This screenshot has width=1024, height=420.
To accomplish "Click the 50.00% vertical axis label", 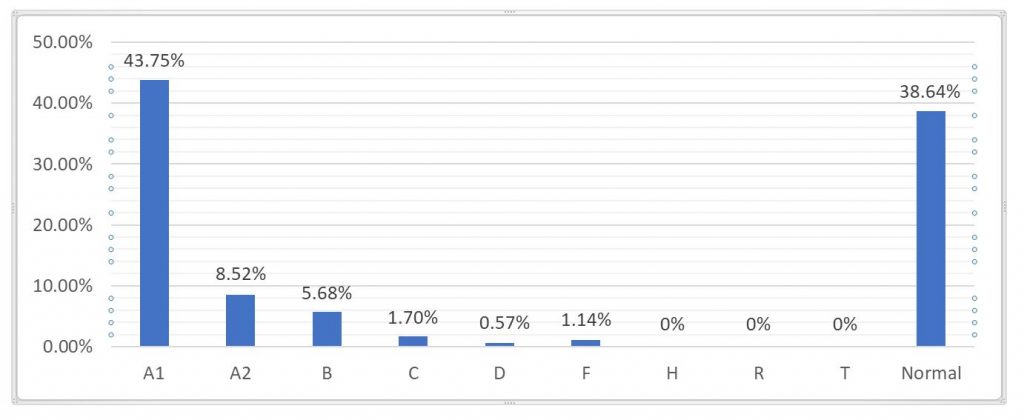I will [x=63, y=42].
